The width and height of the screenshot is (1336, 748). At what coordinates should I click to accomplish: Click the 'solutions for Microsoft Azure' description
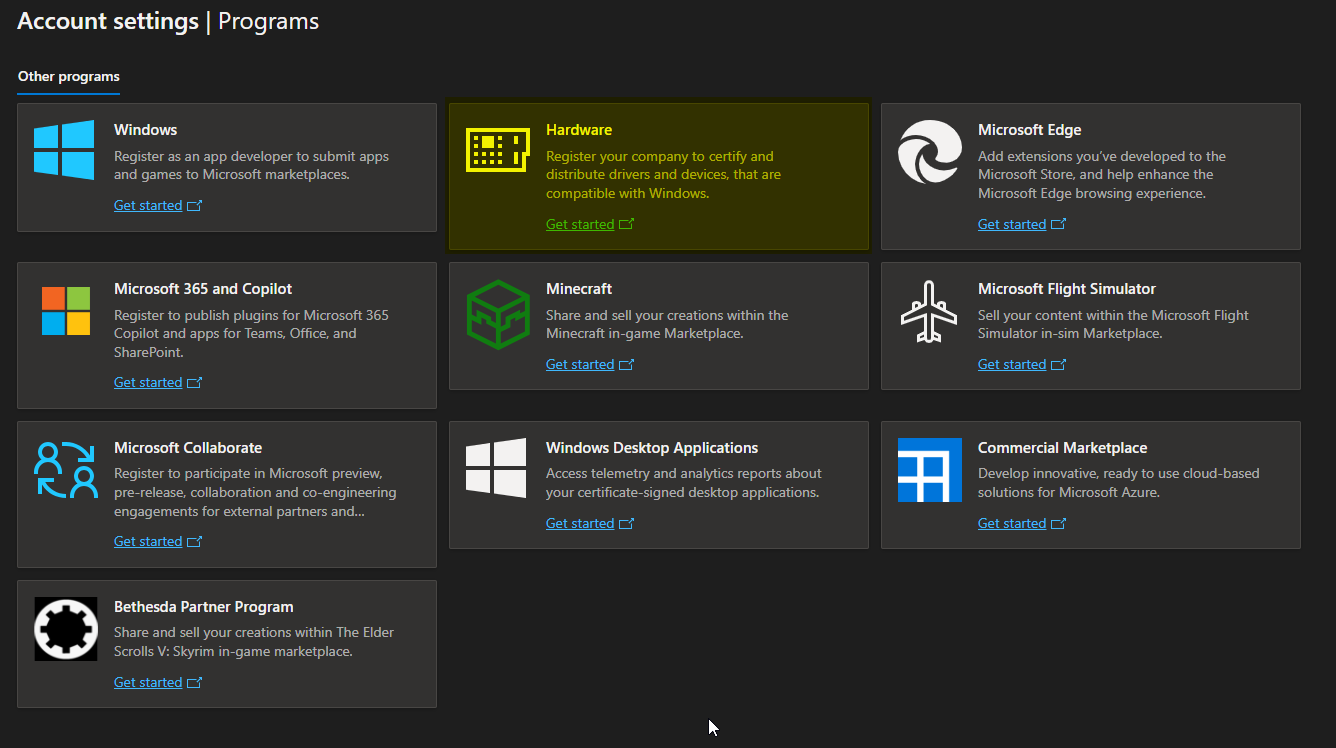[x=1119, y=483]
